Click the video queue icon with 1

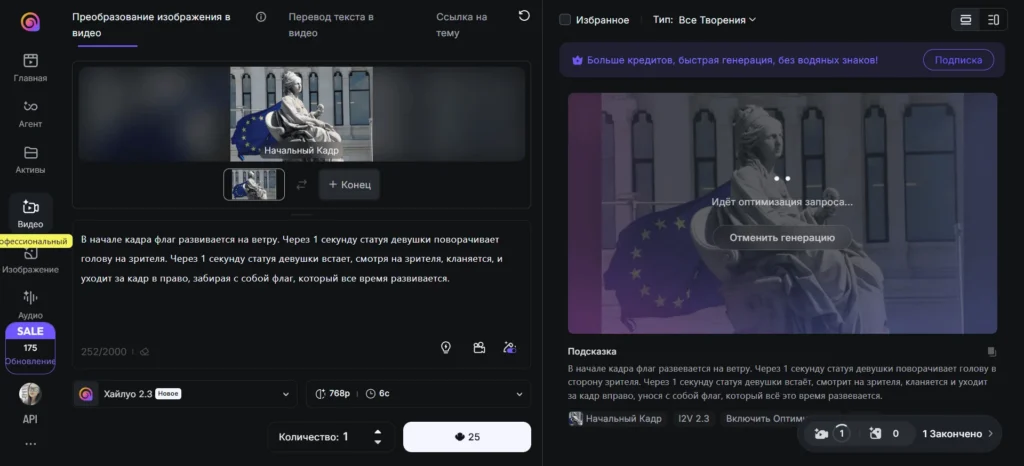pyautogui.click(x=831, y=433)
